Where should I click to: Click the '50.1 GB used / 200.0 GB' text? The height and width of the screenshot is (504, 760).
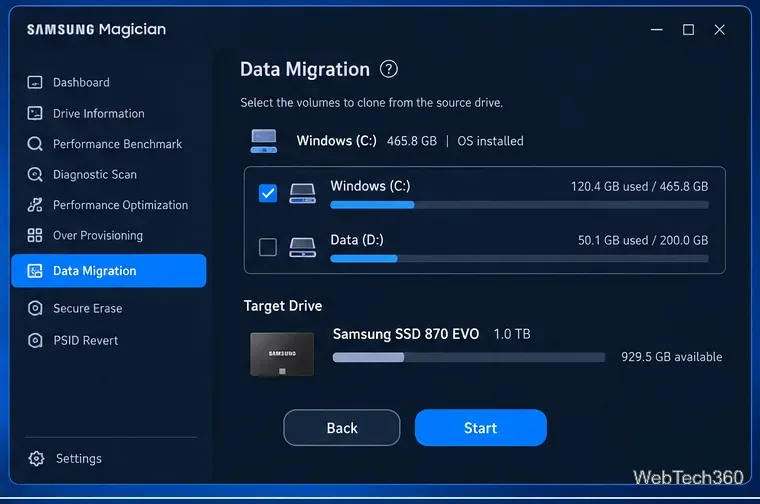click(x=643, y=240)
